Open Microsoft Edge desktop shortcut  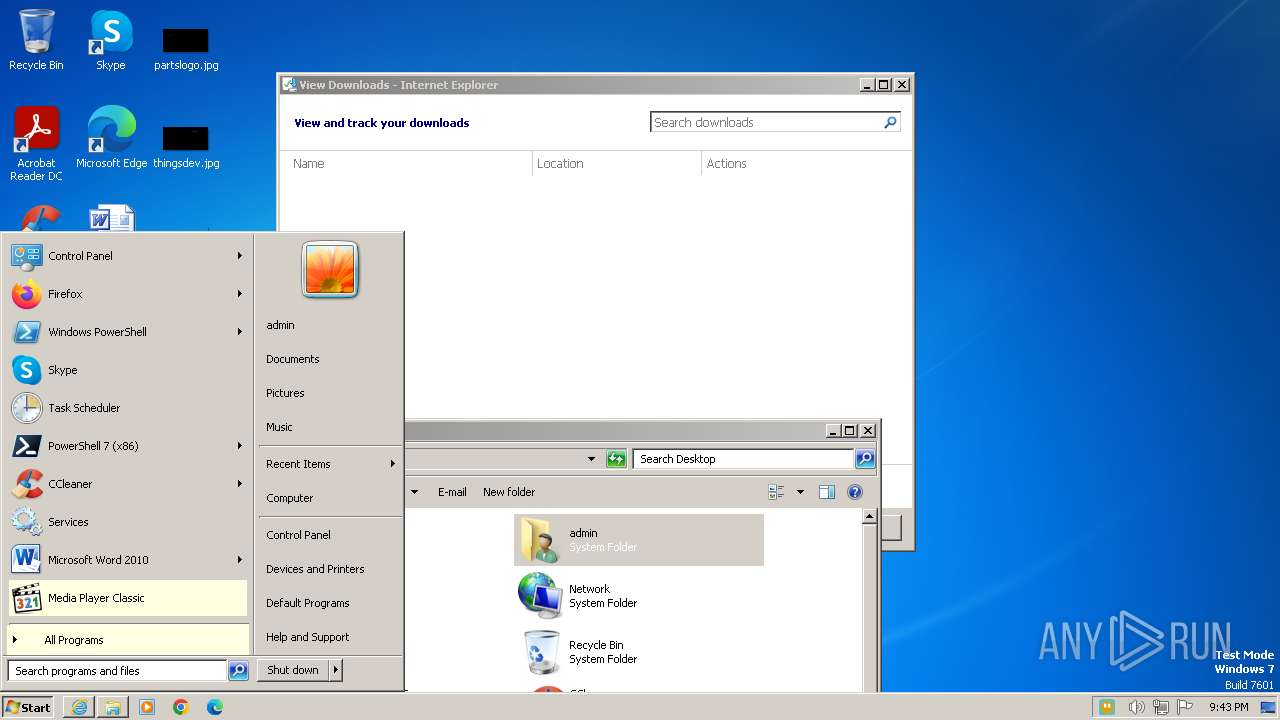[111, 138]
